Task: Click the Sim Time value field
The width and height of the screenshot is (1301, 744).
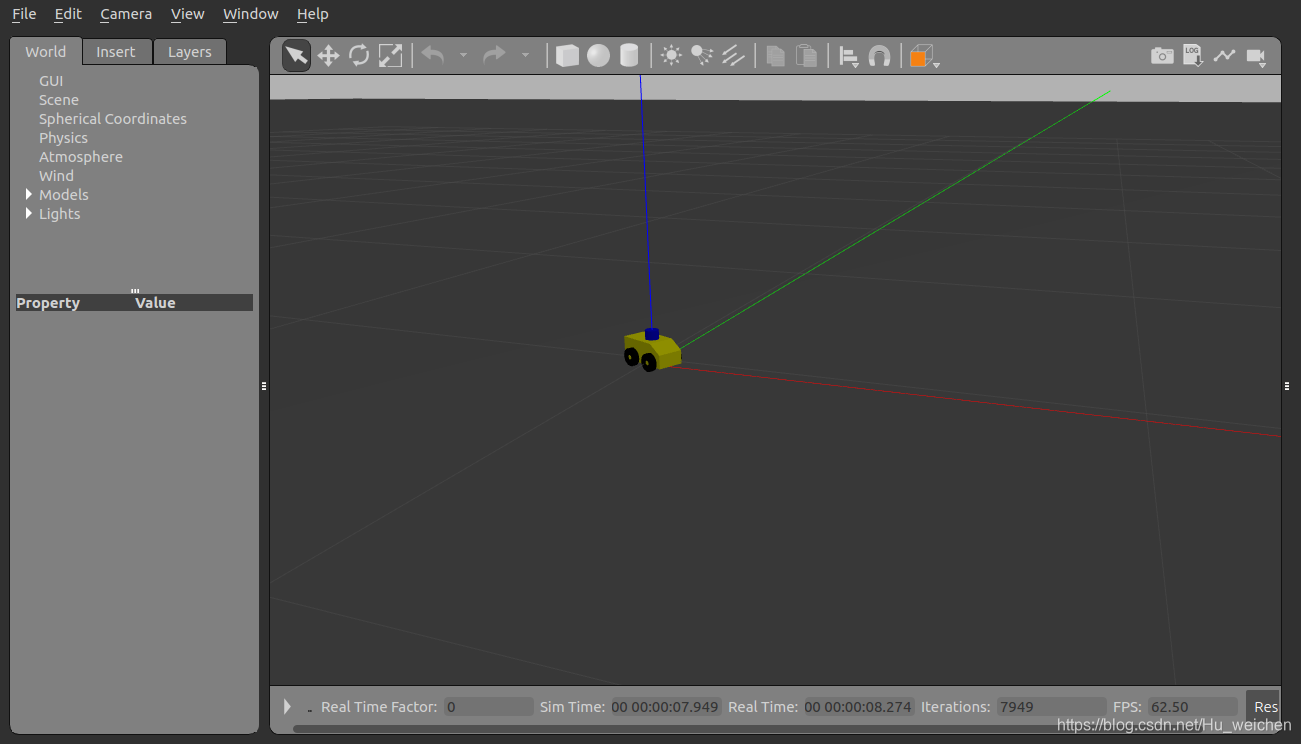Action: 665,707
